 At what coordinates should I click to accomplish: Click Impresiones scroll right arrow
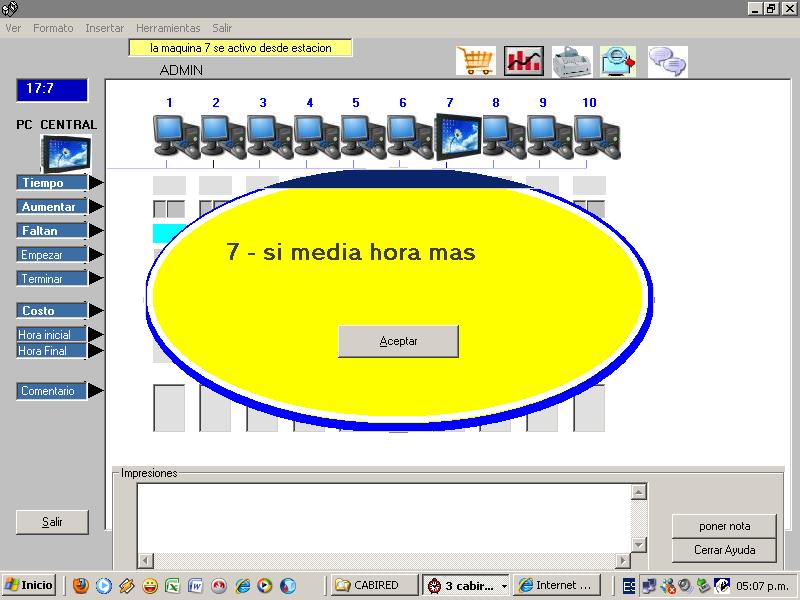622,561
